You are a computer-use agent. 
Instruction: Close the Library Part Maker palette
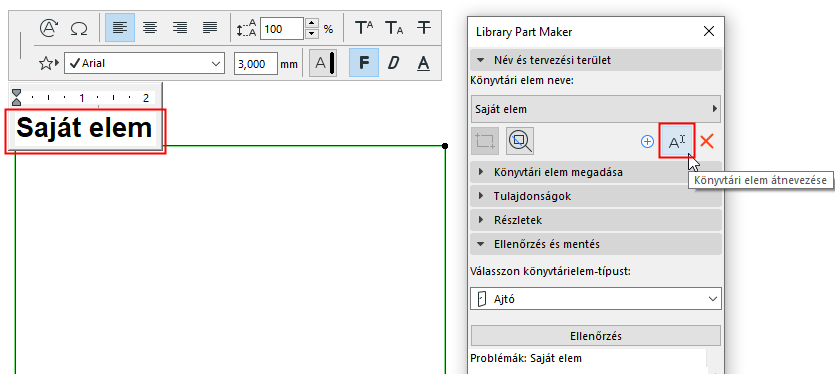[x=709, y=31]
